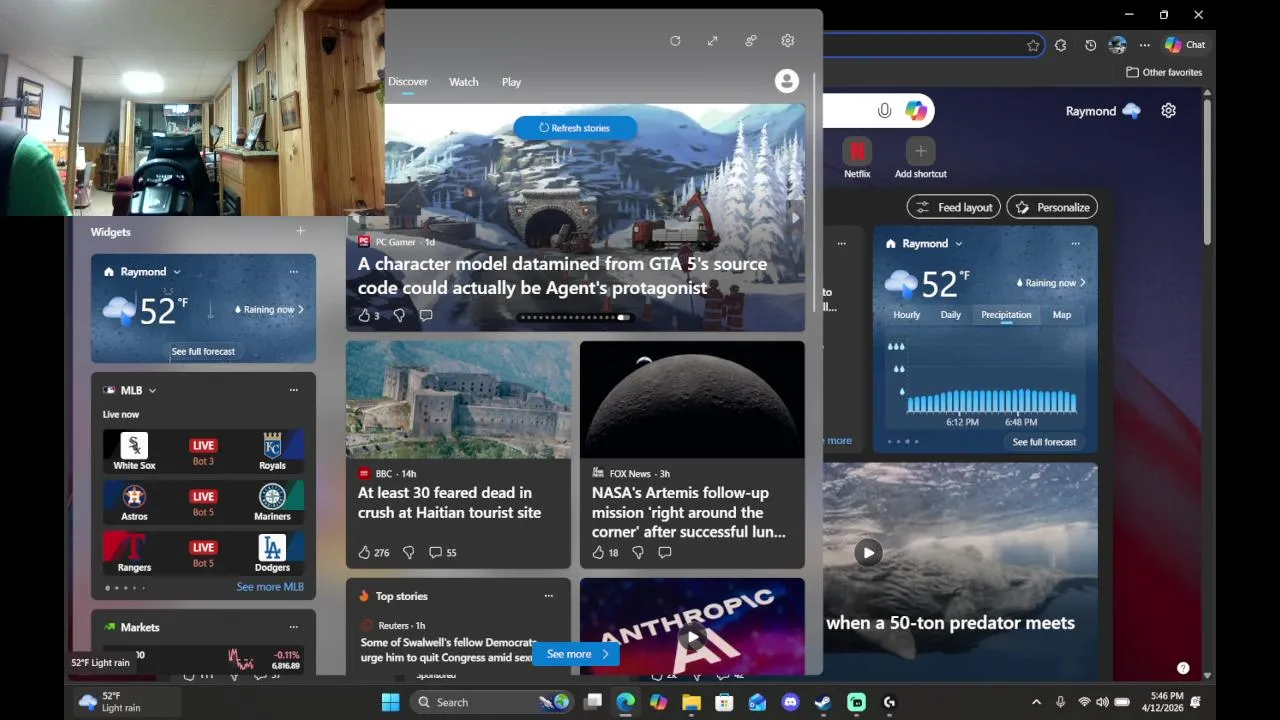The width and height of the screenshot is (1280, 720).
Task: Open the link/share icon in widgets header
Action: [751, 41]
